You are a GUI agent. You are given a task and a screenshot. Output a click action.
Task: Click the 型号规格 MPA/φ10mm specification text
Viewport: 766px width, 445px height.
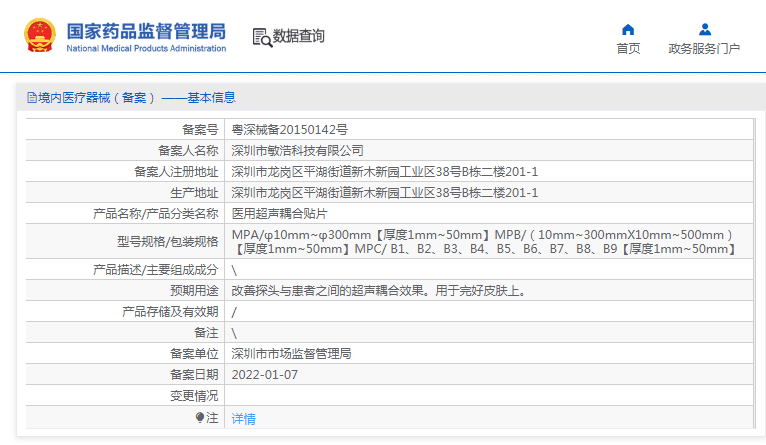coord(484,242)
